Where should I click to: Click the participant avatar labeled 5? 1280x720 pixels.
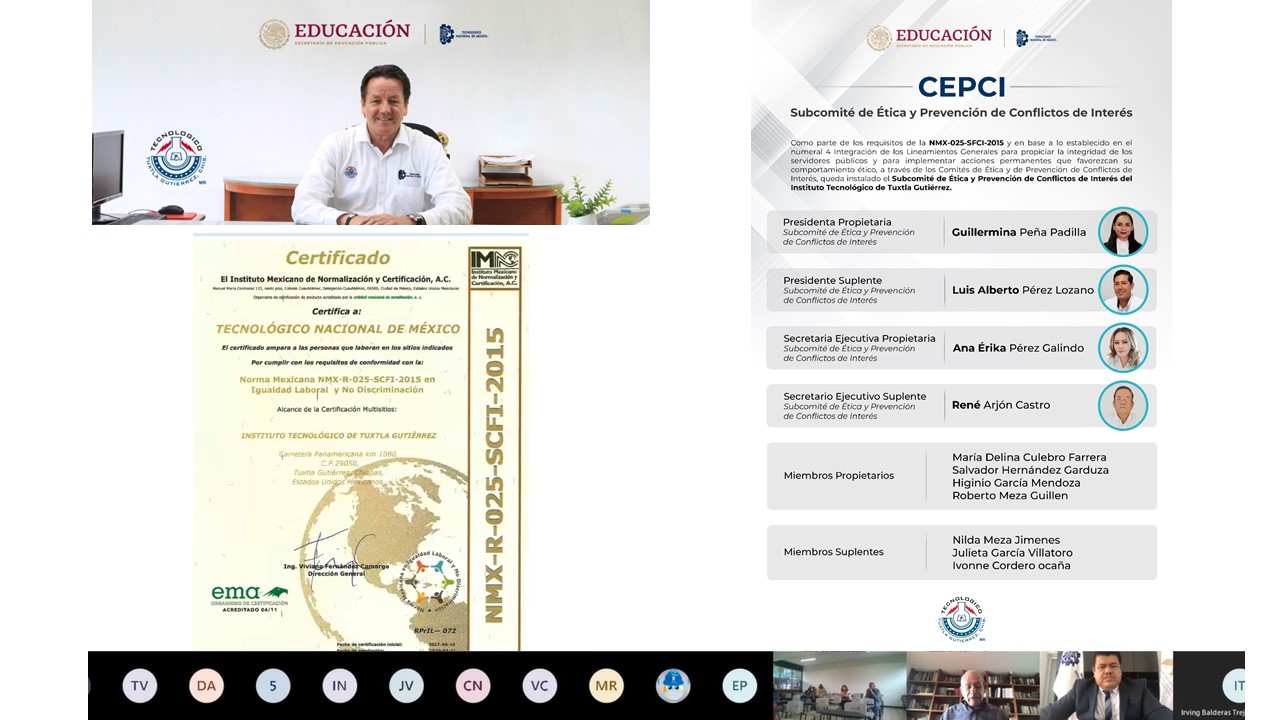273,686
